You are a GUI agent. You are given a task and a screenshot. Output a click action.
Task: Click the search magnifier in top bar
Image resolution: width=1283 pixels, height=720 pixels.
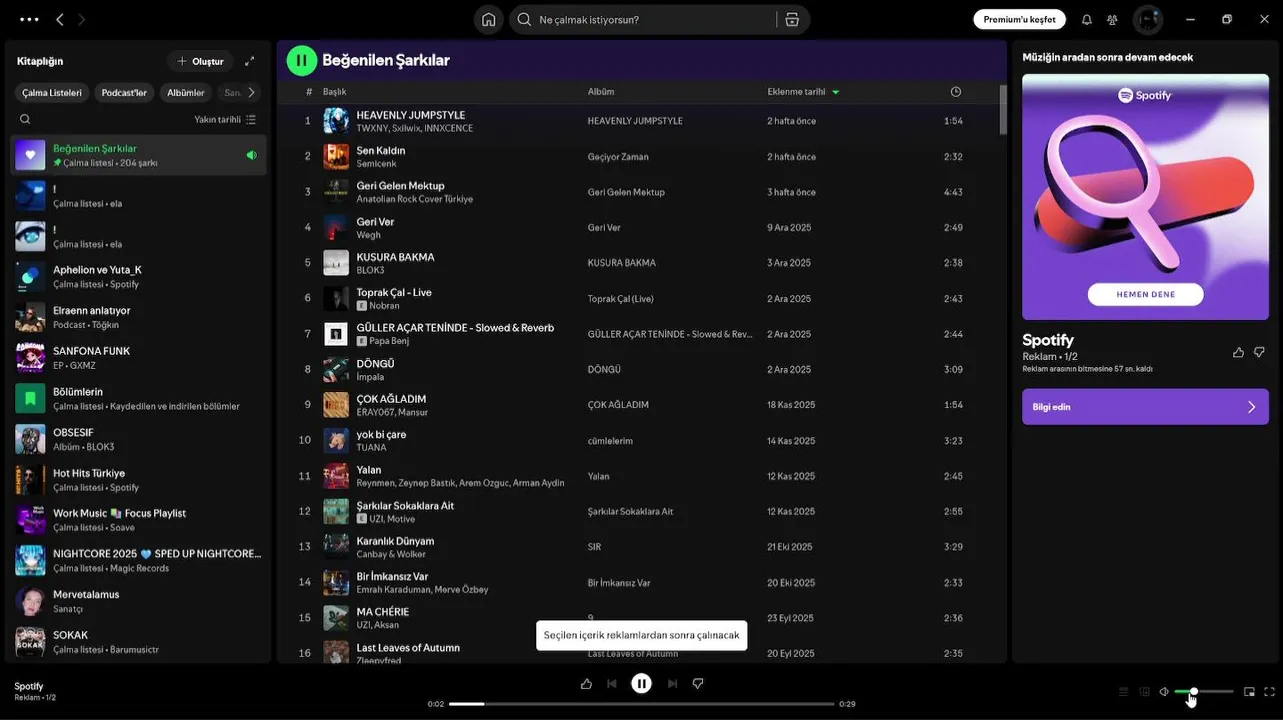tap(524, 19)
